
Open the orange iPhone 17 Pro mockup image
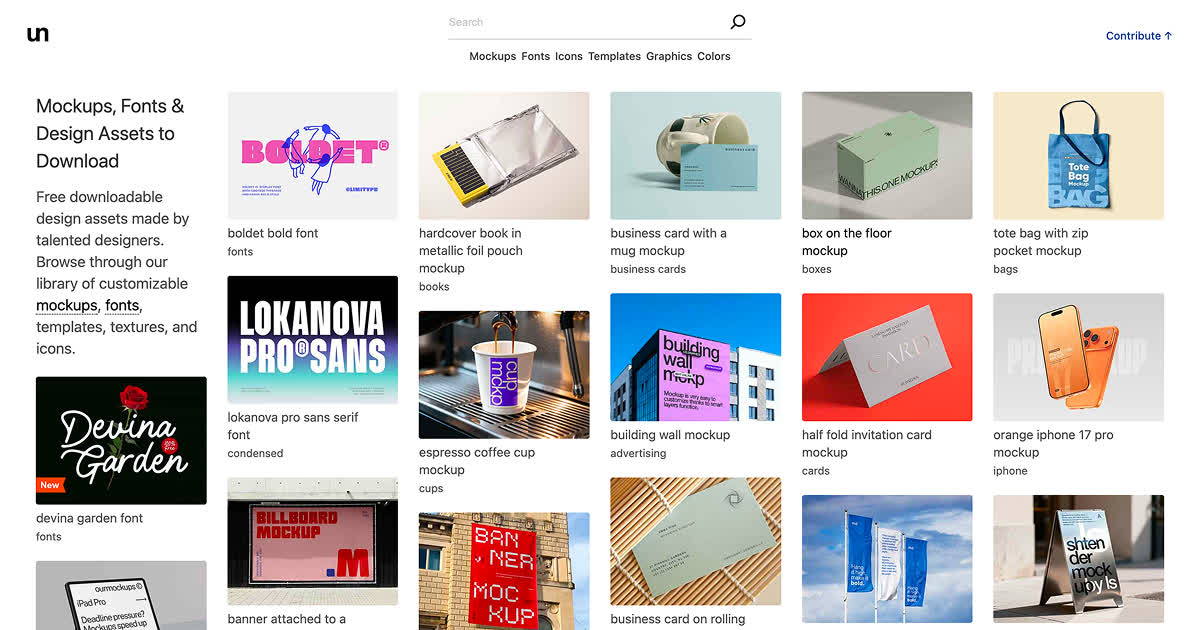(1078, 357)
